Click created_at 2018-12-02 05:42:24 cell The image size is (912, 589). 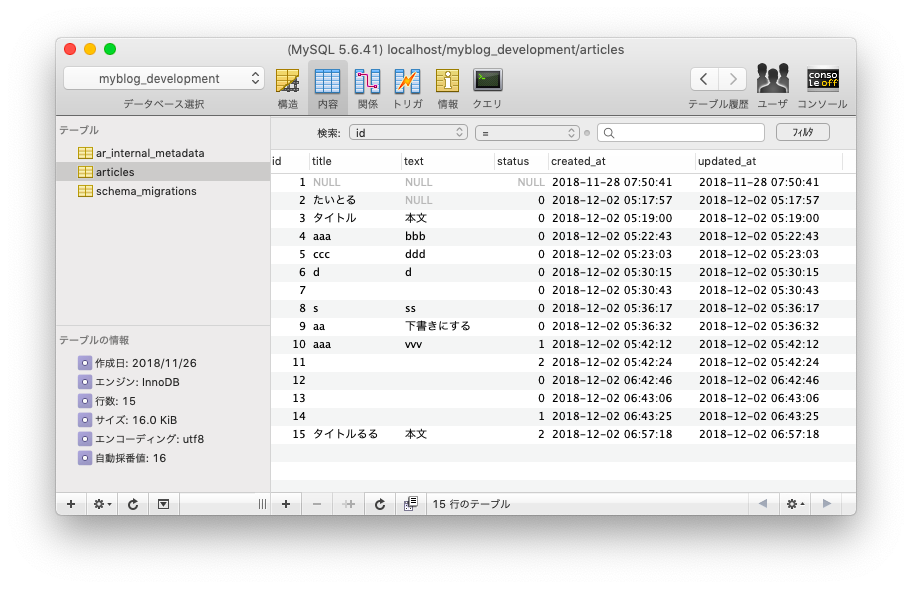[x=612, y=362]
